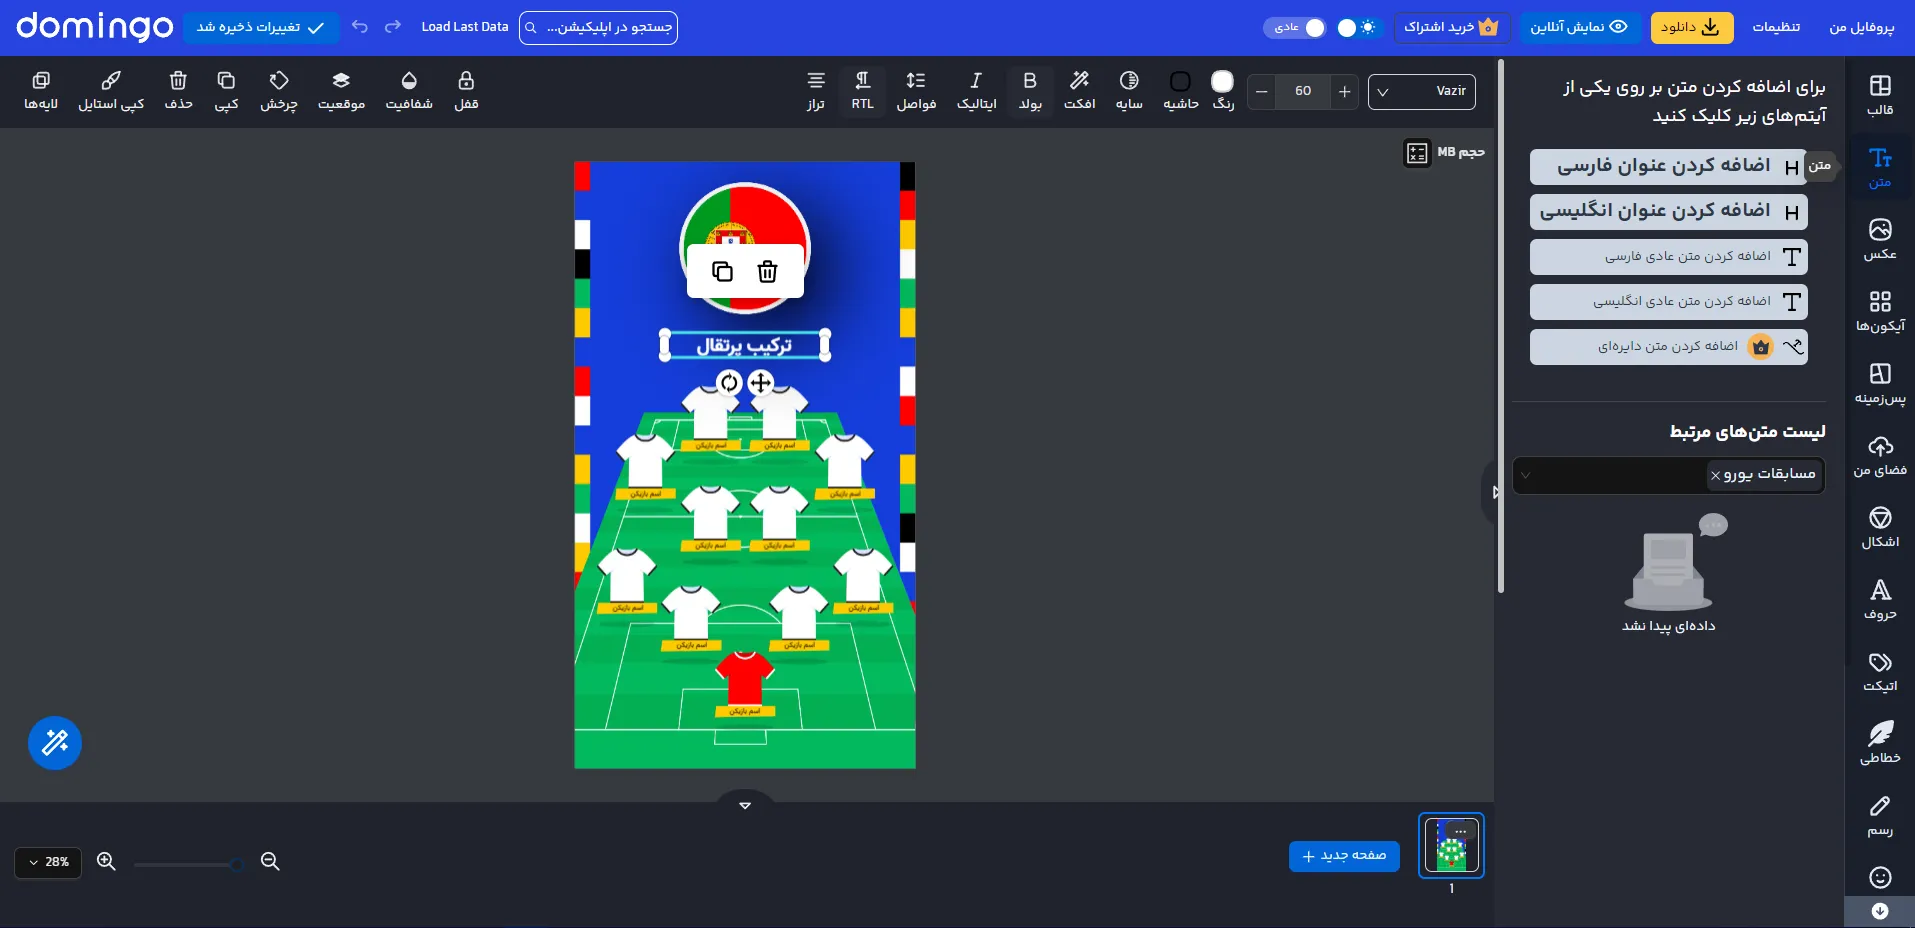Image resolution: width=1915 pixels, height=928 pixels.
Task: Open the Layers (لایه‌ها) panel
Action: [x=41, y=91]
